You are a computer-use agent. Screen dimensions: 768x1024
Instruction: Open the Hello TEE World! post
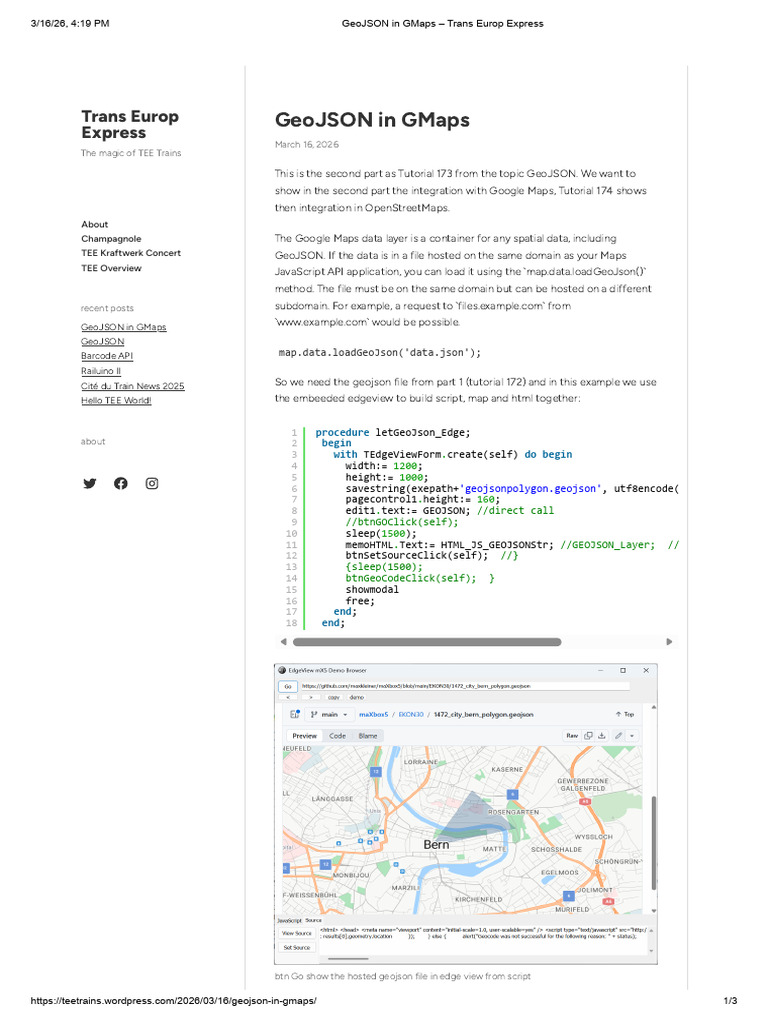pyautogui.click(x=116, y=400)
